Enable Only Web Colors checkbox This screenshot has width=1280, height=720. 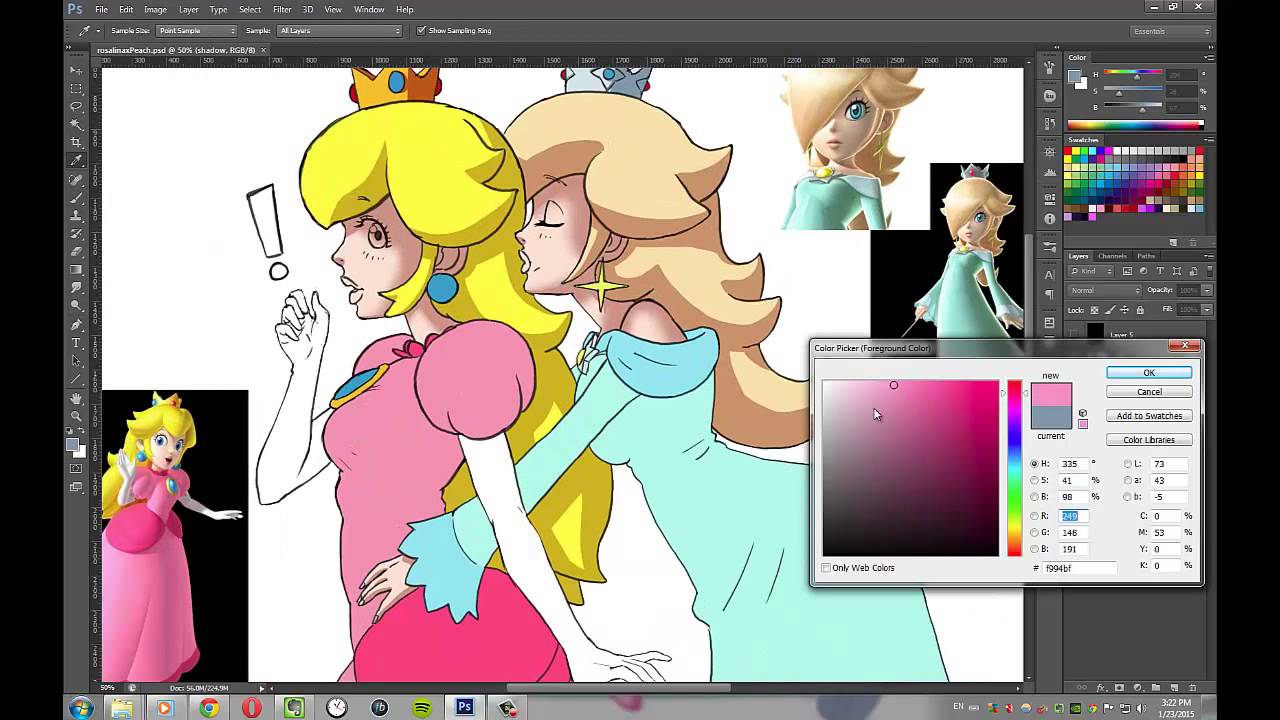click(x=826, y=568)
